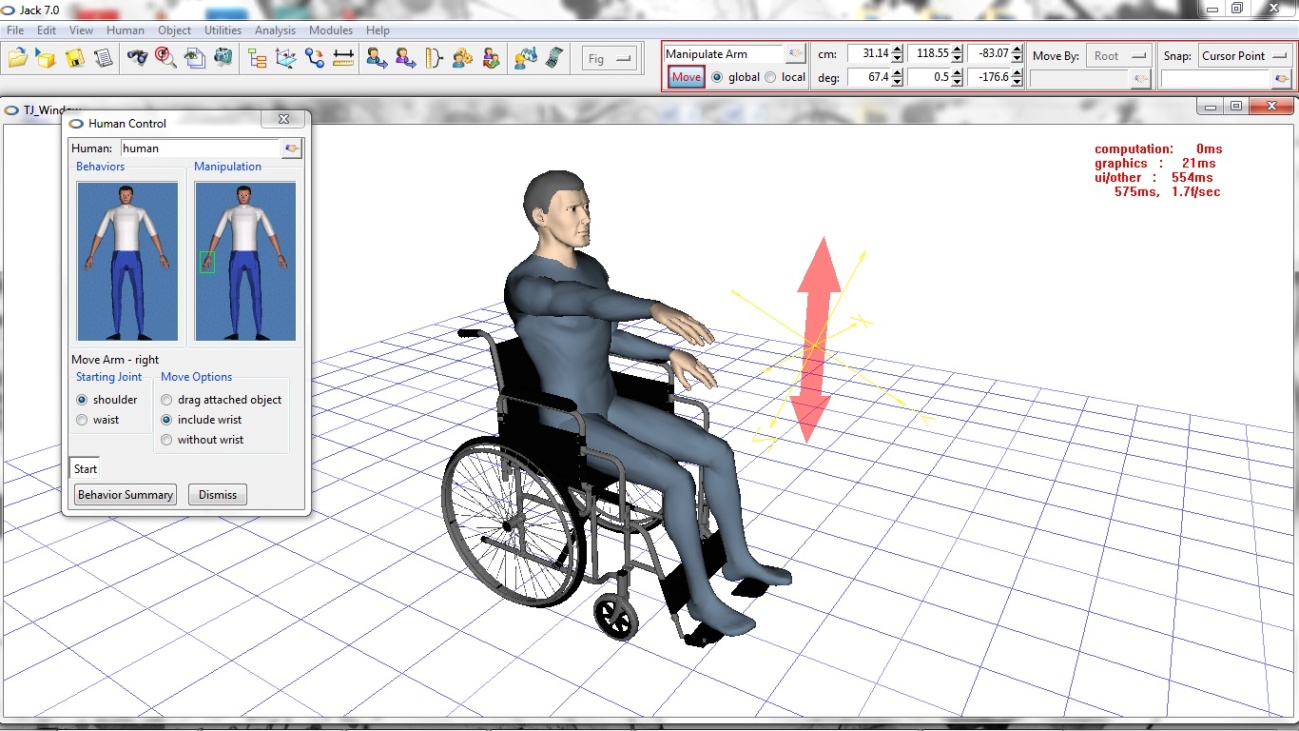Click the ruler with brace icon
Viewport: 1299px width, 731px height.
point(433,58)
